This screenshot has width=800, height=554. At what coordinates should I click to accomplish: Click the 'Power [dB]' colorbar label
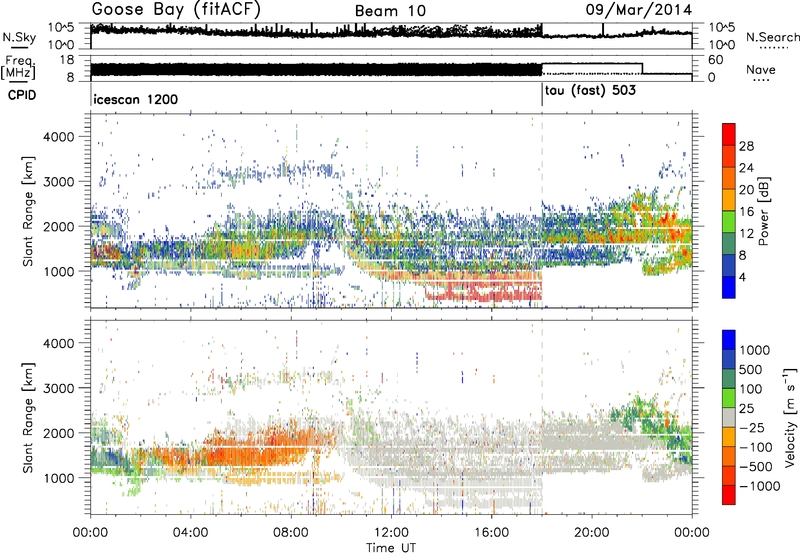[x=763, y=211]
